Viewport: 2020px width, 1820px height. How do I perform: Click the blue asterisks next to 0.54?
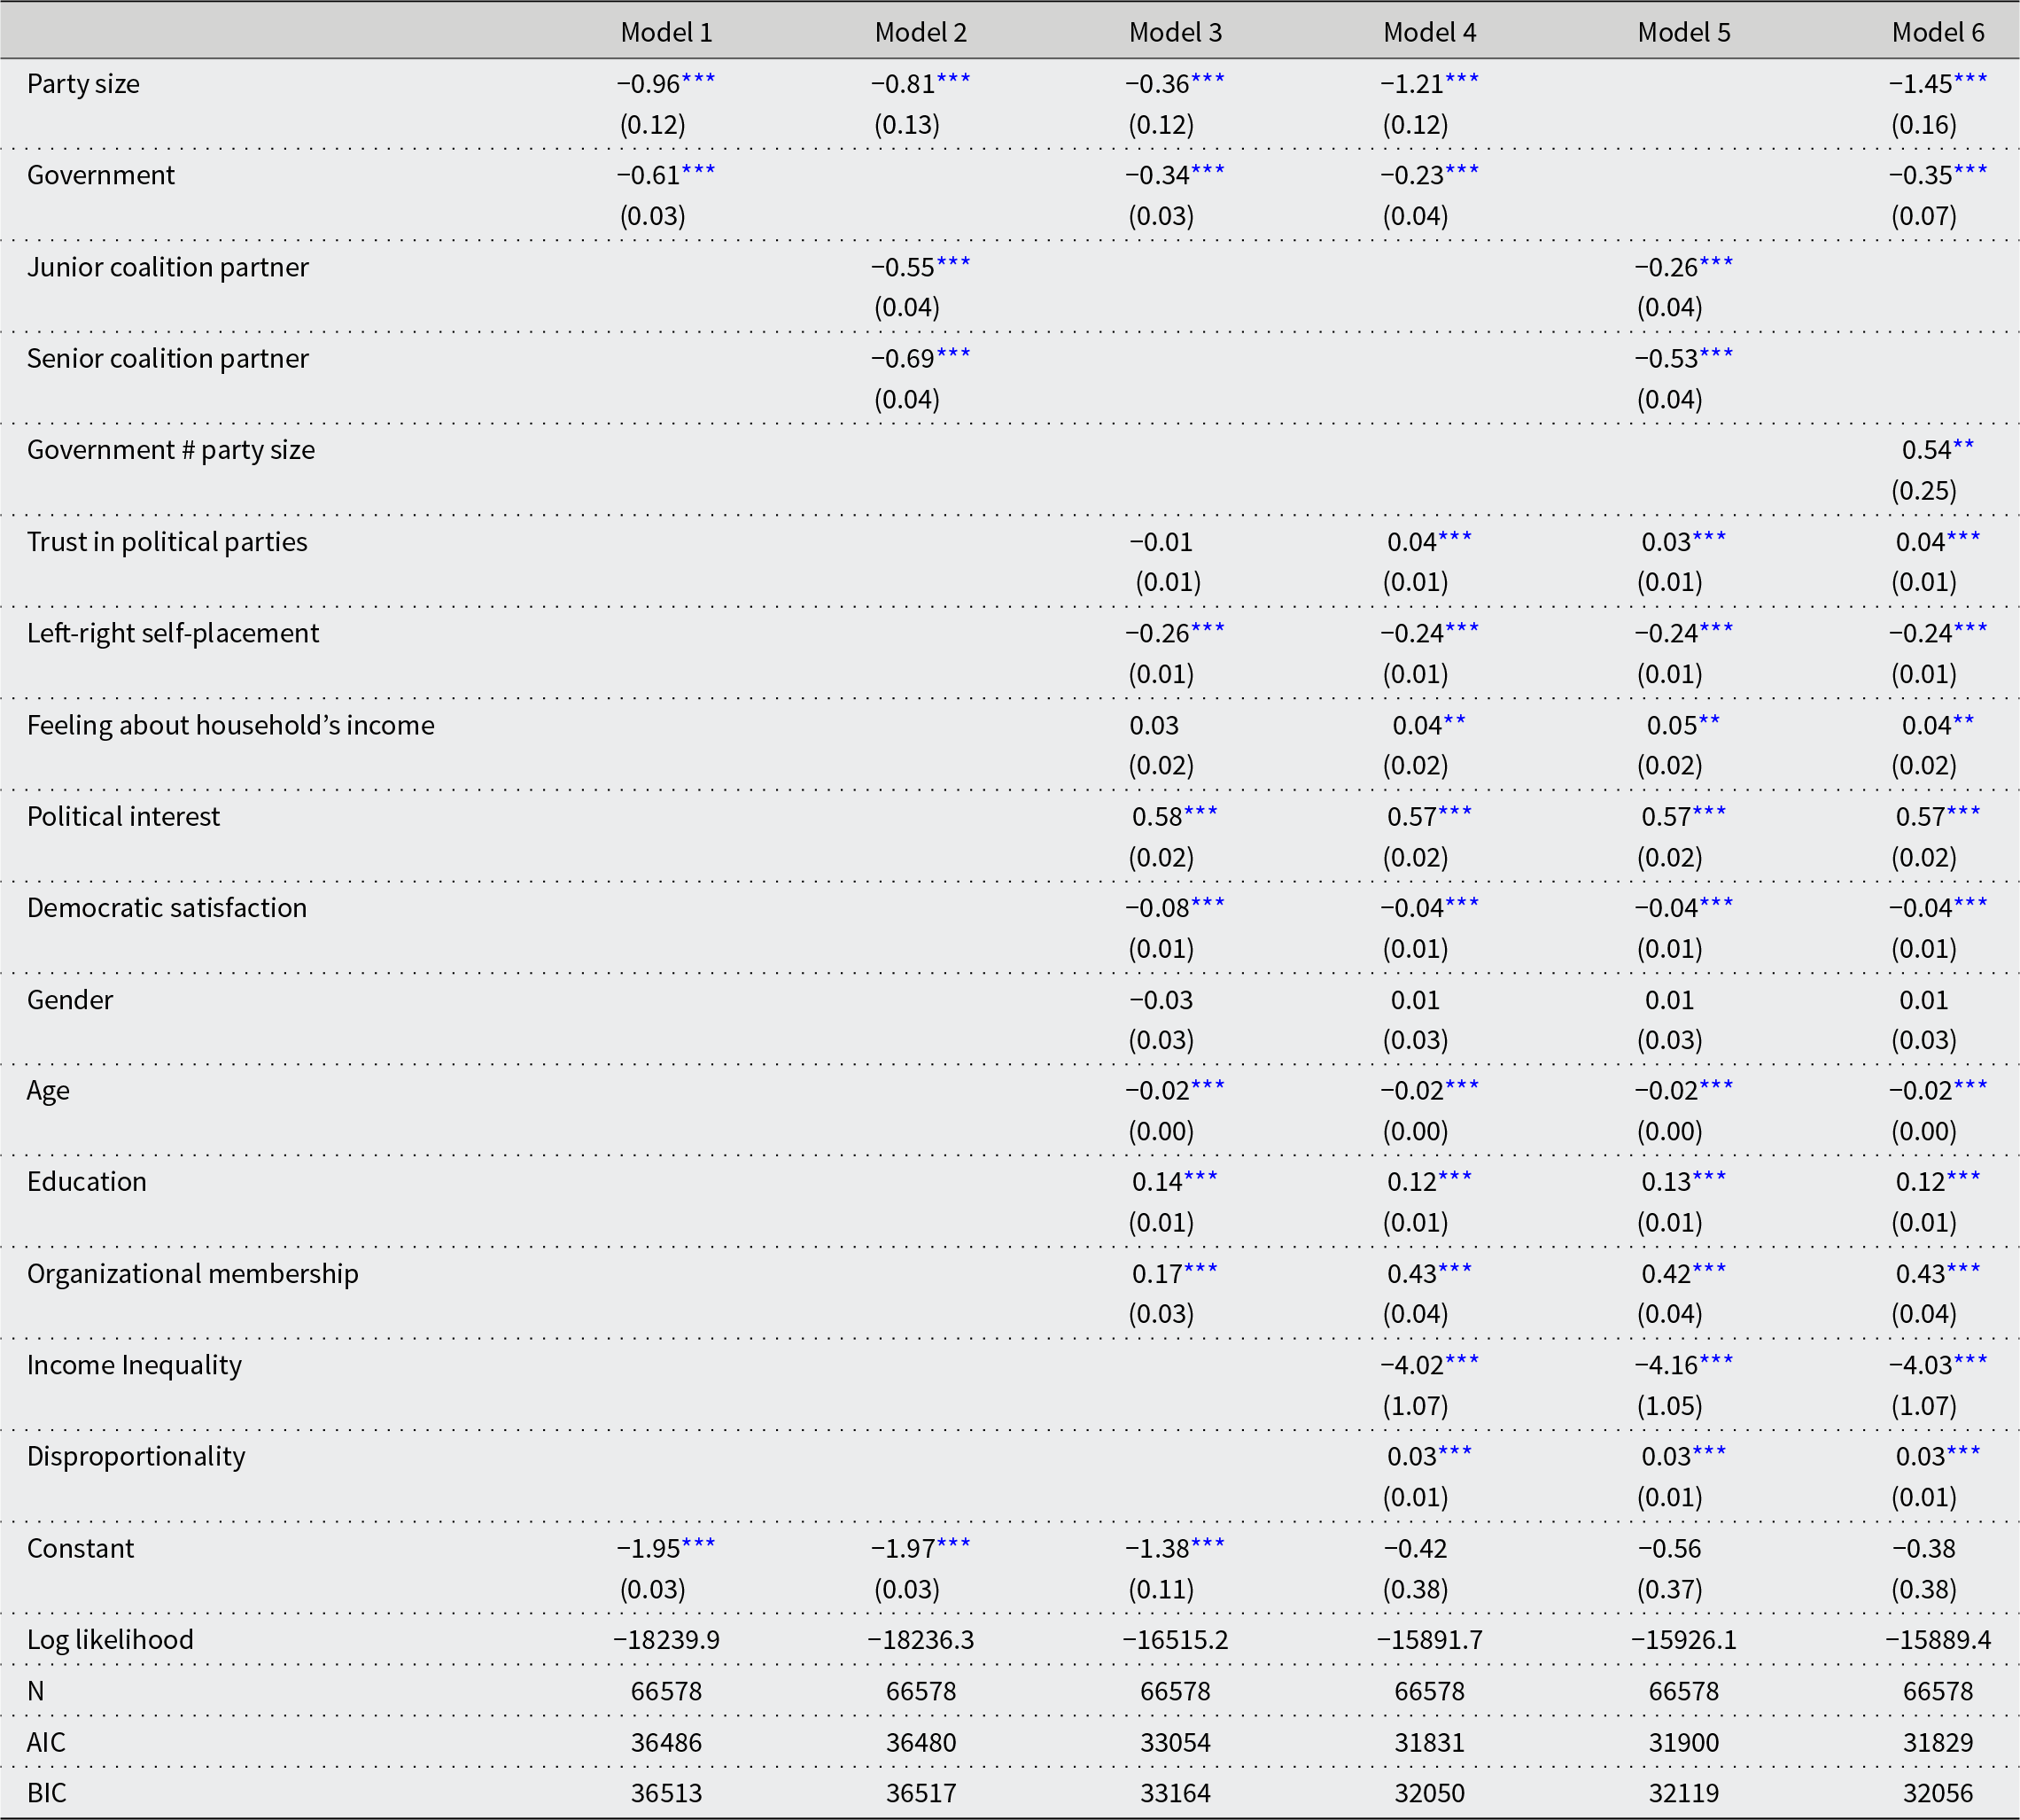(1963, 445)
